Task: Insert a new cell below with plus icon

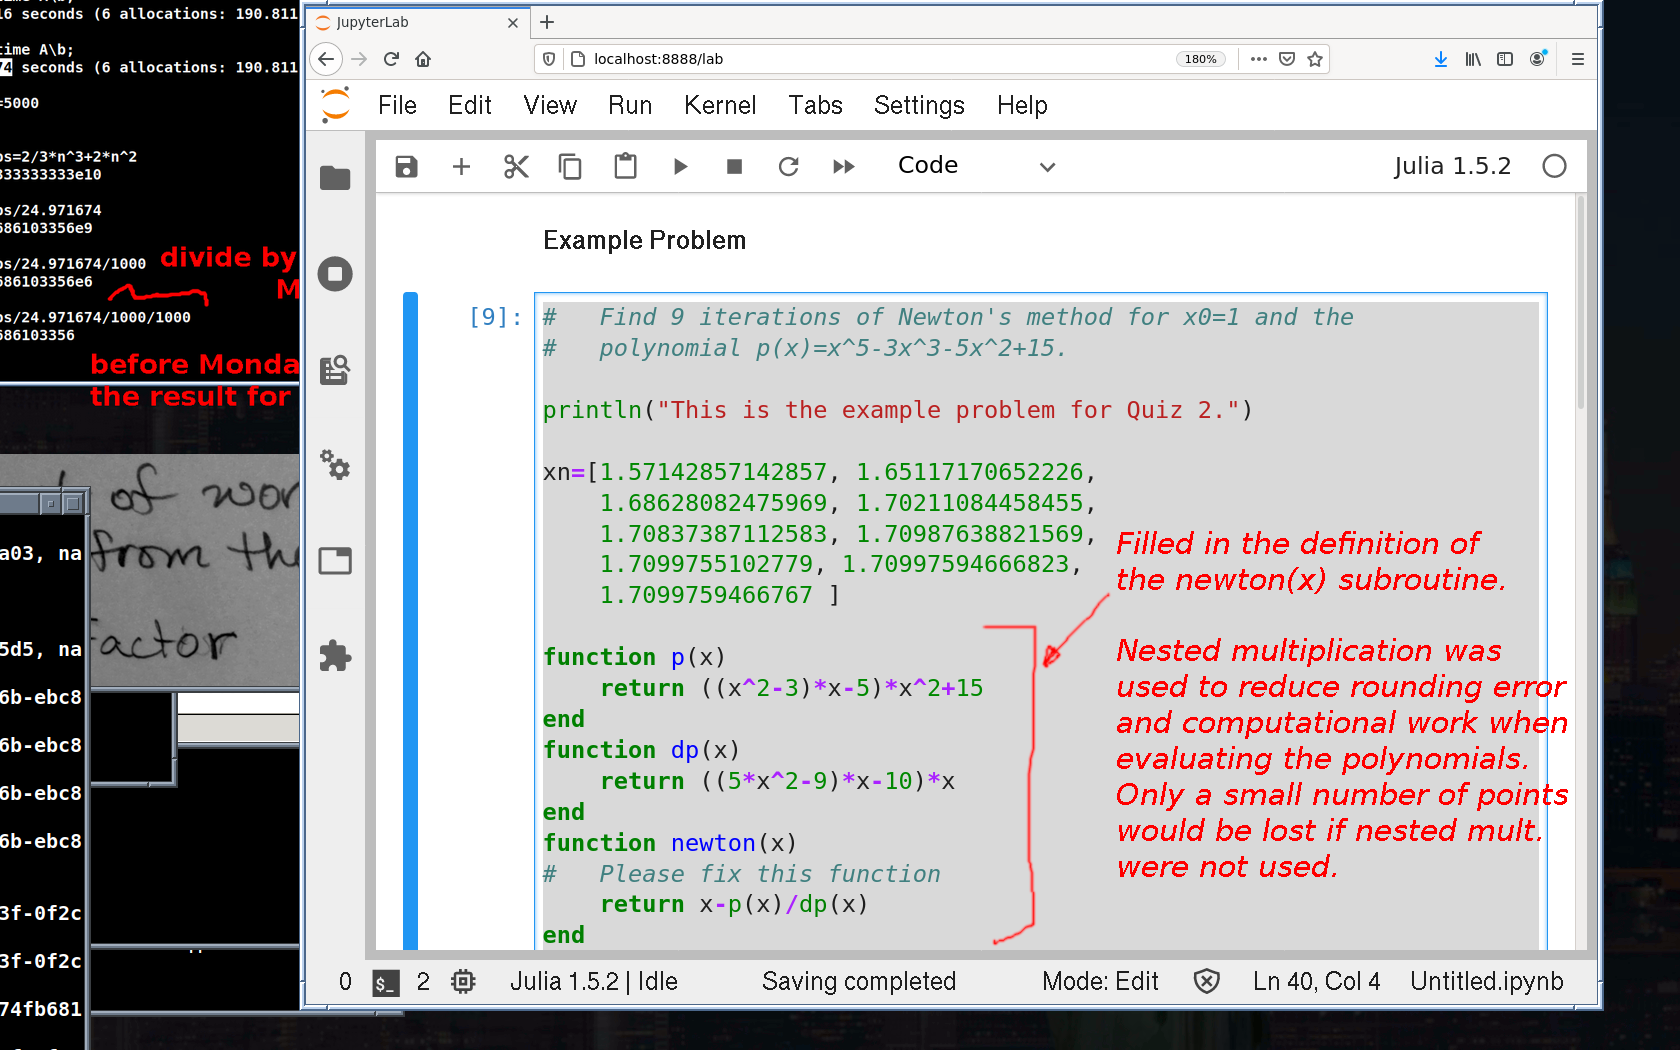Action: 461,166
